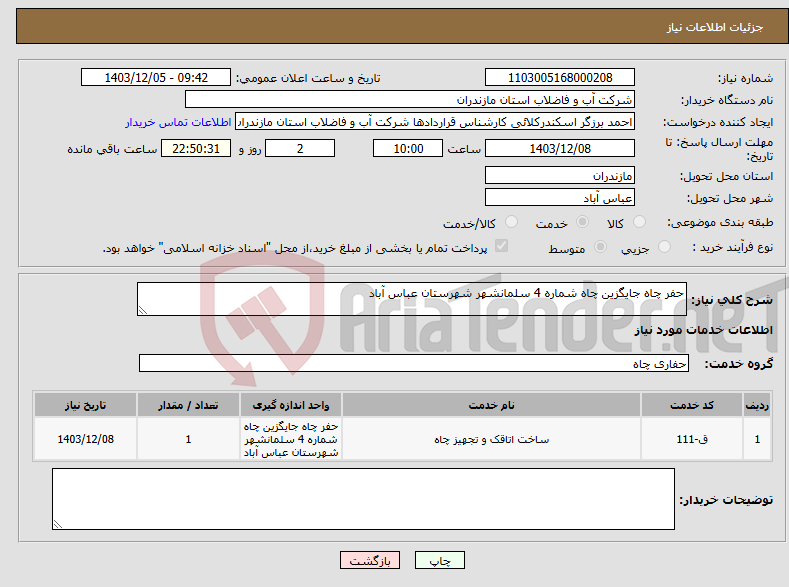Click the unit cell حفر چاه جایگزین چاه شماره 4
789x587 pixels.
tap(290, 439)
